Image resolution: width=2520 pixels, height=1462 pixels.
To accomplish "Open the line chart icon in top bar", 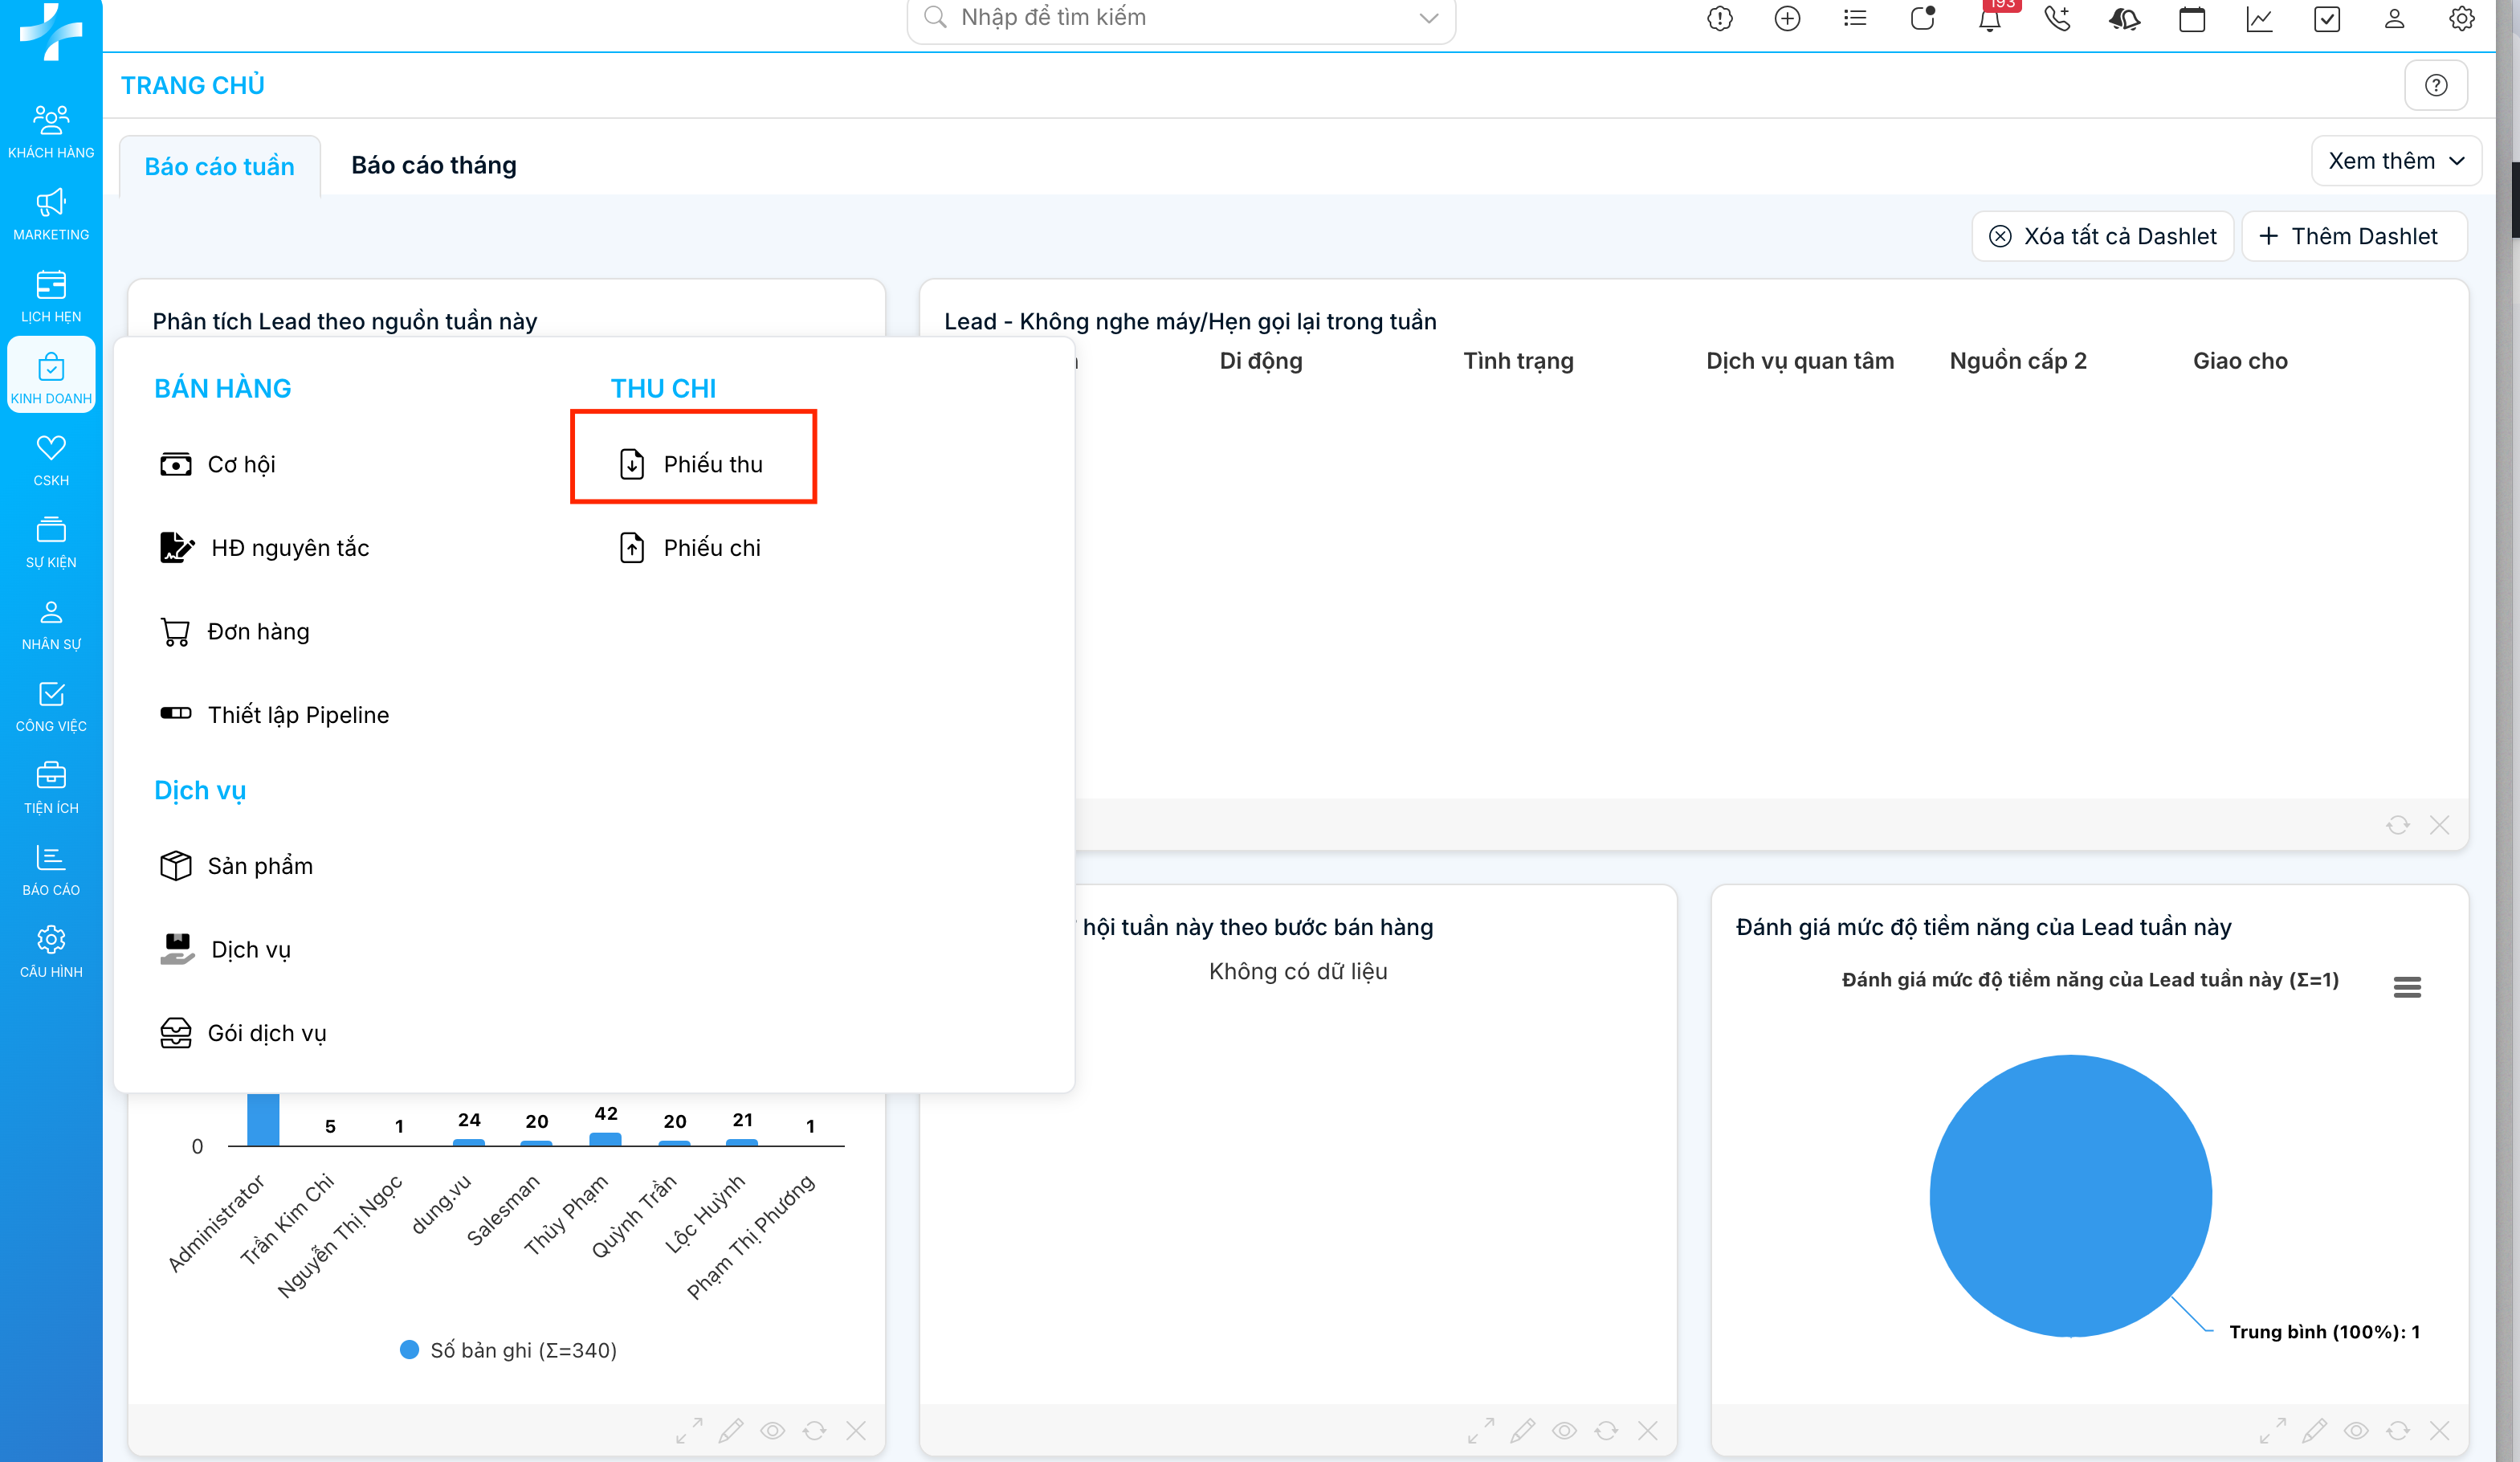I will (x=2260, y=19).
